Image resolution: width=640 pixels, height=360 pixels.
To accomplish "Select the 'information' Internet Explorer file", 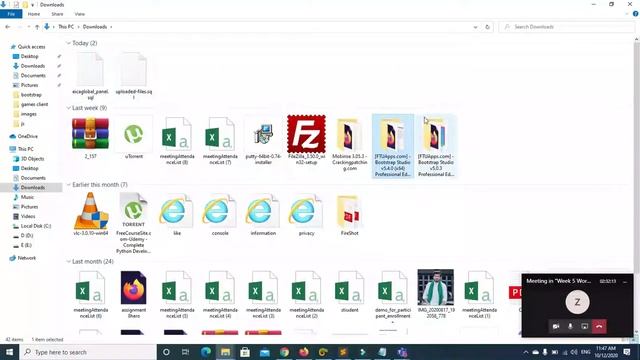I will (x=263, y=214).
